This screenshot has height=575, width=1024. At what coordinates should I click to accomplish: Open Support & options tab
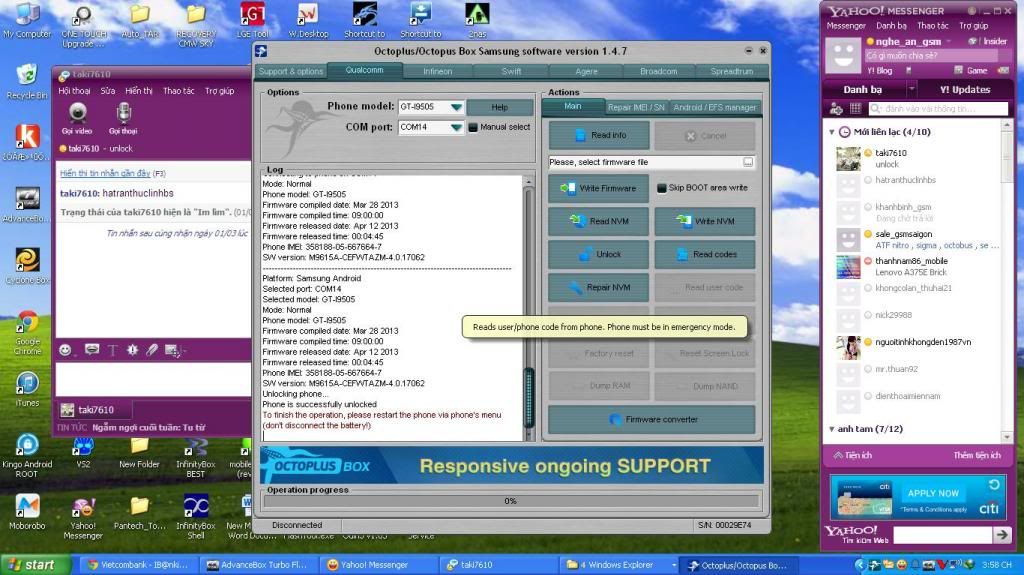[x=291, y=71]
